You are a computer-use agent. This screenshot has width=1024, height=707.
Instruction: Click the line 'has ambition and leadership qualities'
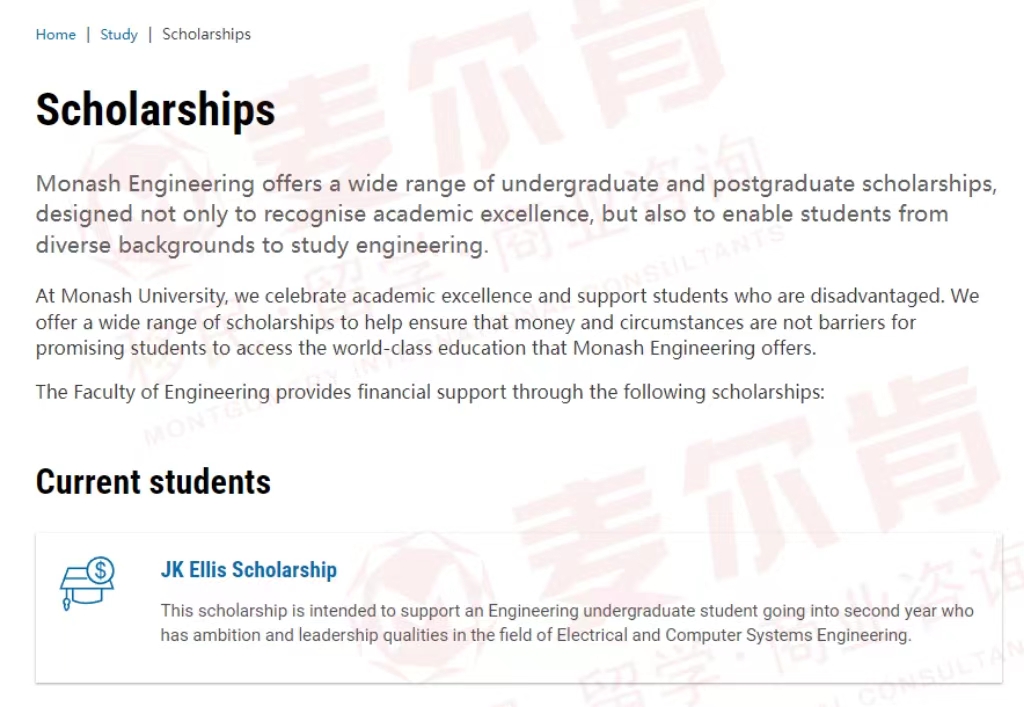pyautogui.click(x=536, y=635)
